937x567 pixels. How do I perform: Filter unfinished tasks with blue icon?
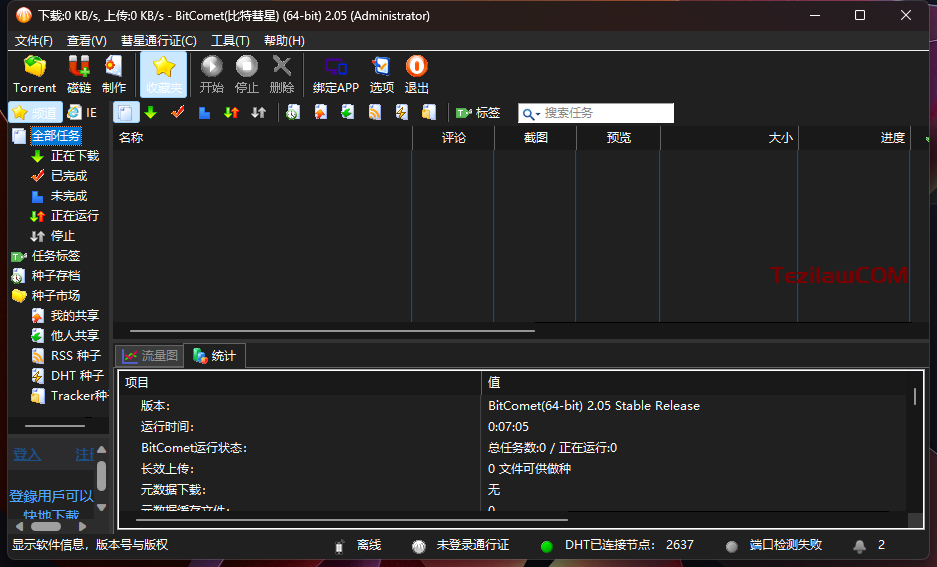204,112
